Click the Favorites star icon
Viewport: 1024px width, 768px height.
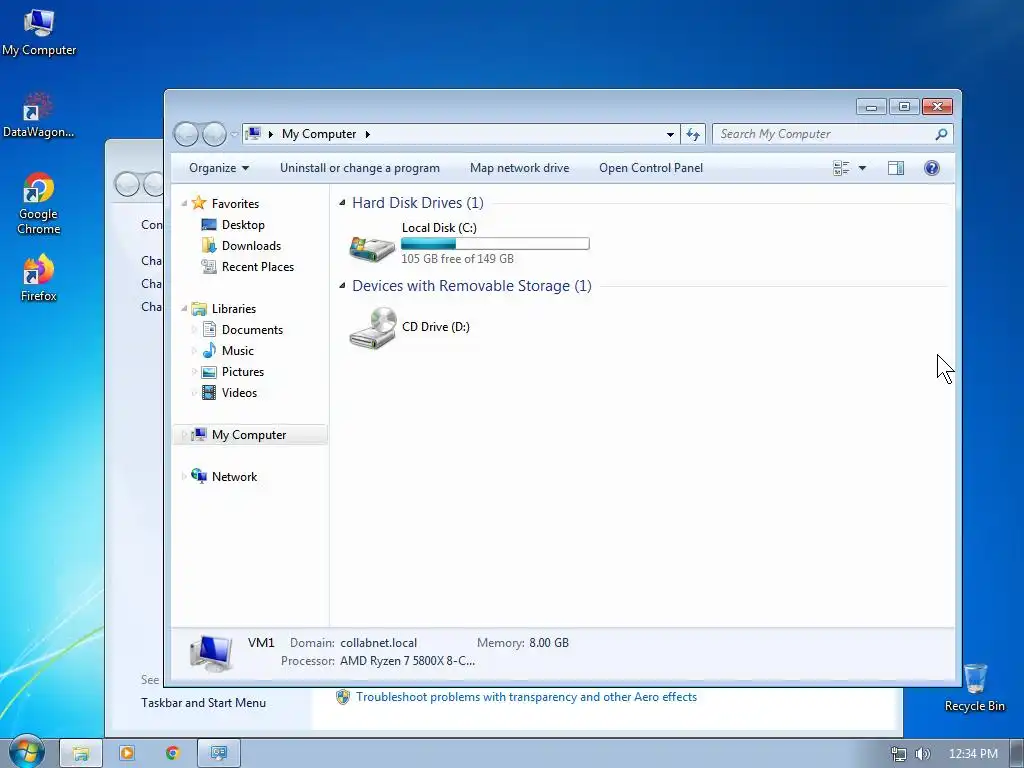[x=199, y=203]
